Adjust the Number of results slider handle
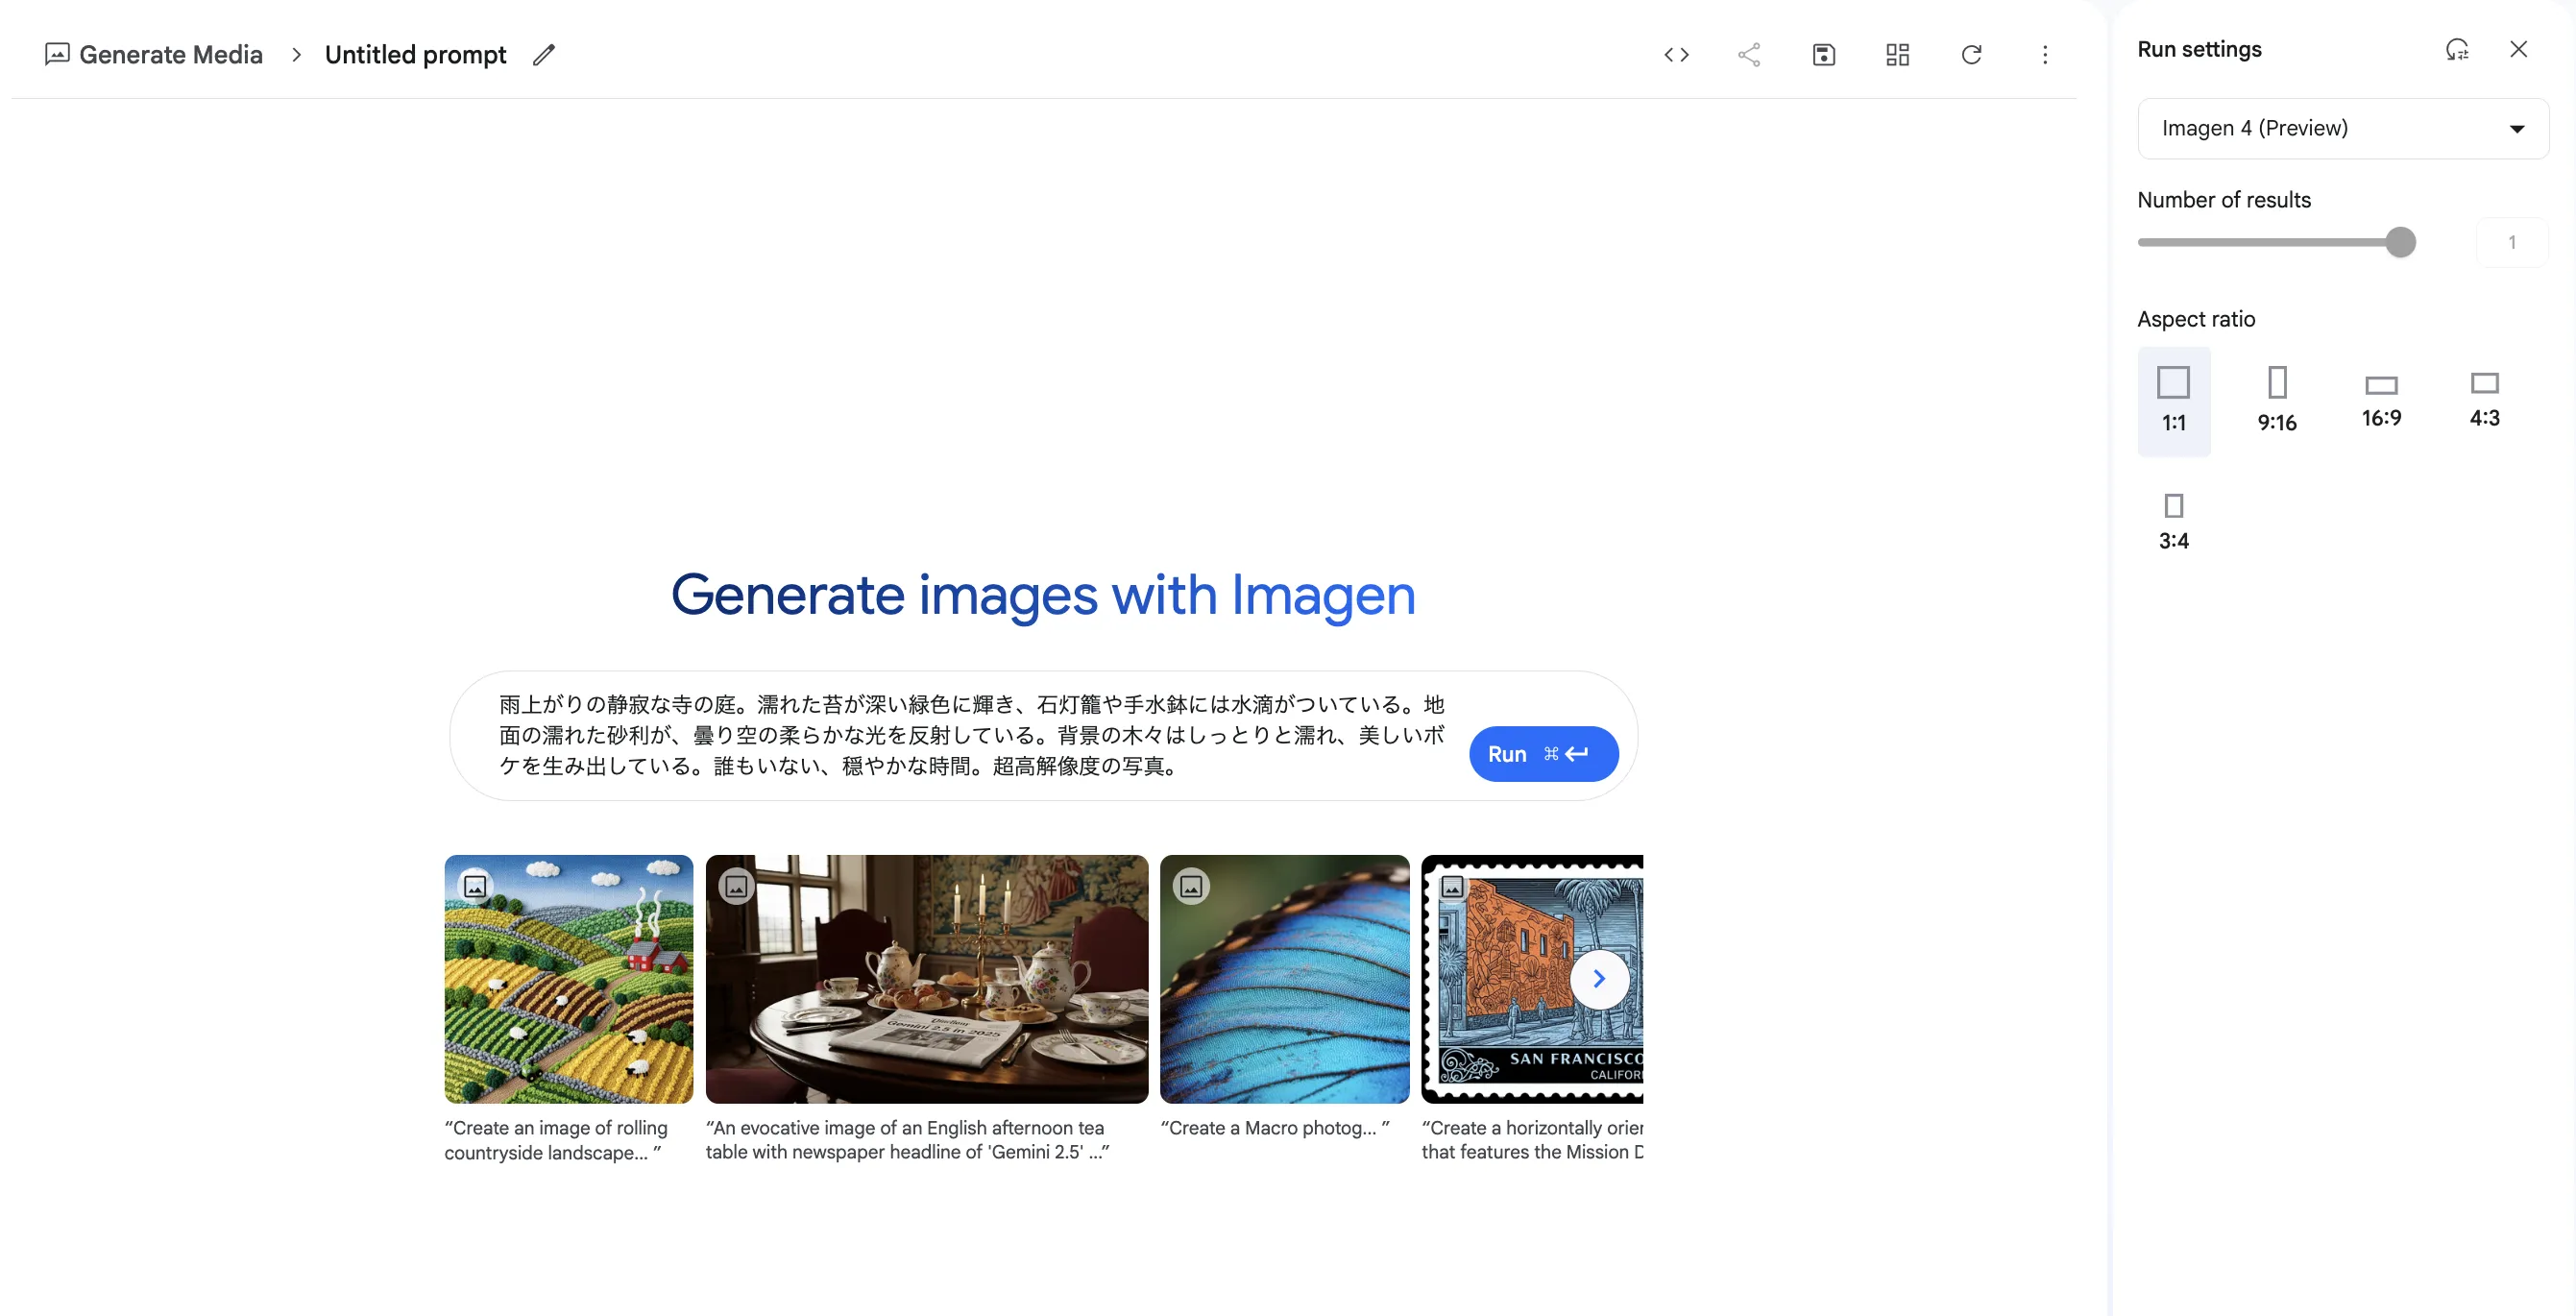Viewport: 2576px width, 1316px height. 2400,242
